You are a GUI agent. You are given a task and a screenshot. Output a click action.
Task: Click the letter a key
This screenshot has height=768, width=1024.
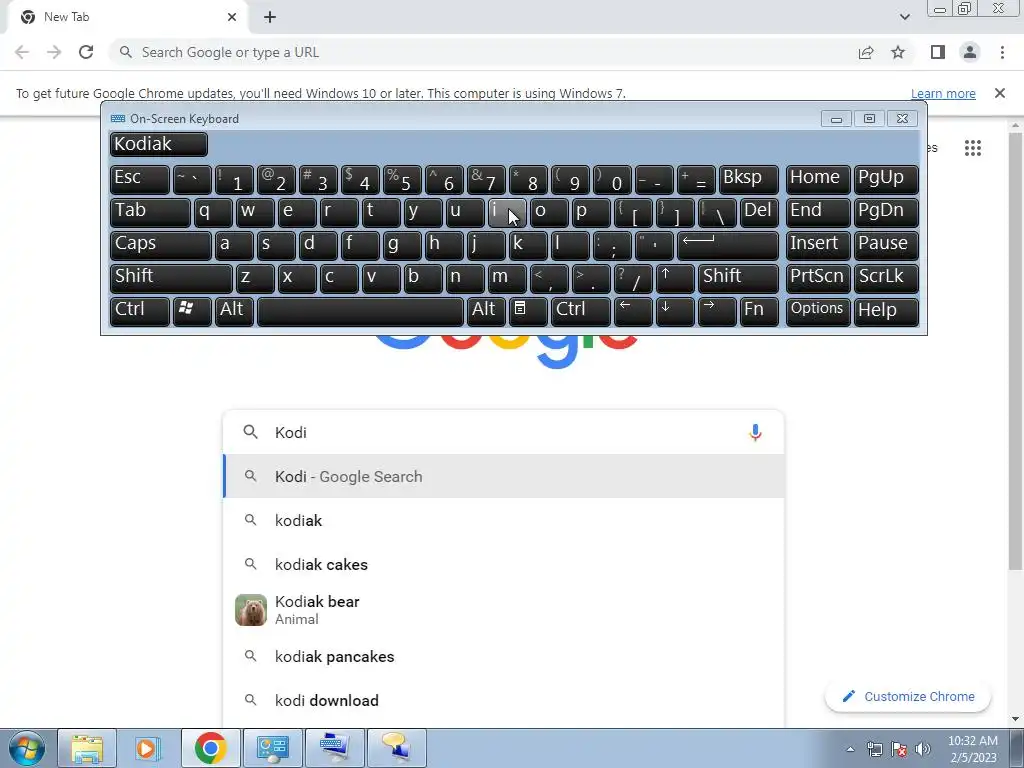click(x=234, y=245)
